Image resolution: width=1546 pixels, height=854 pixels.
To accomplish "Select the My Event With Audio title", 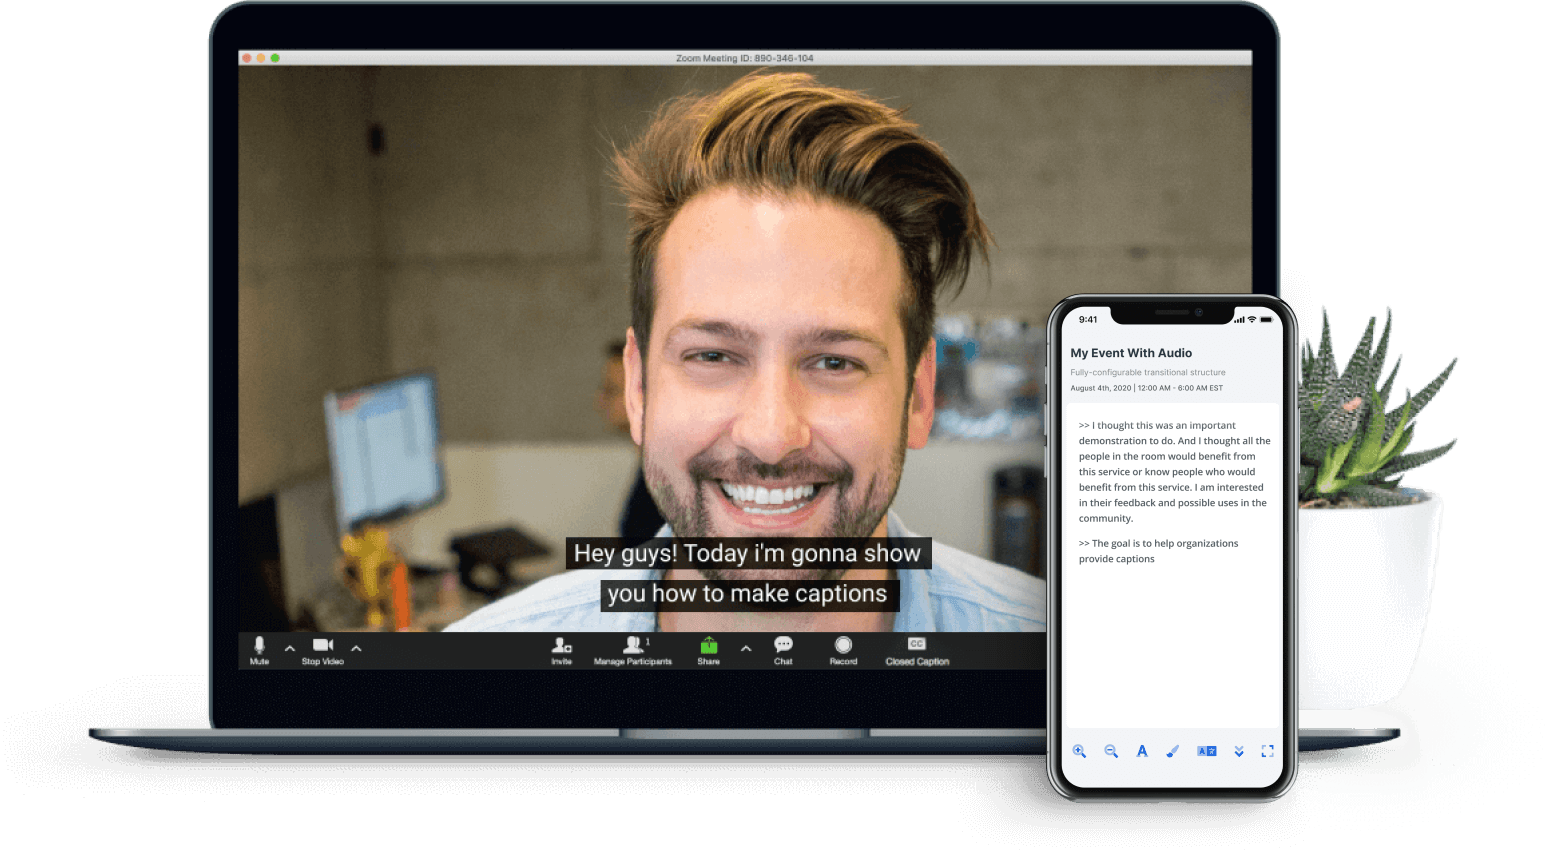I will 1131,353.
